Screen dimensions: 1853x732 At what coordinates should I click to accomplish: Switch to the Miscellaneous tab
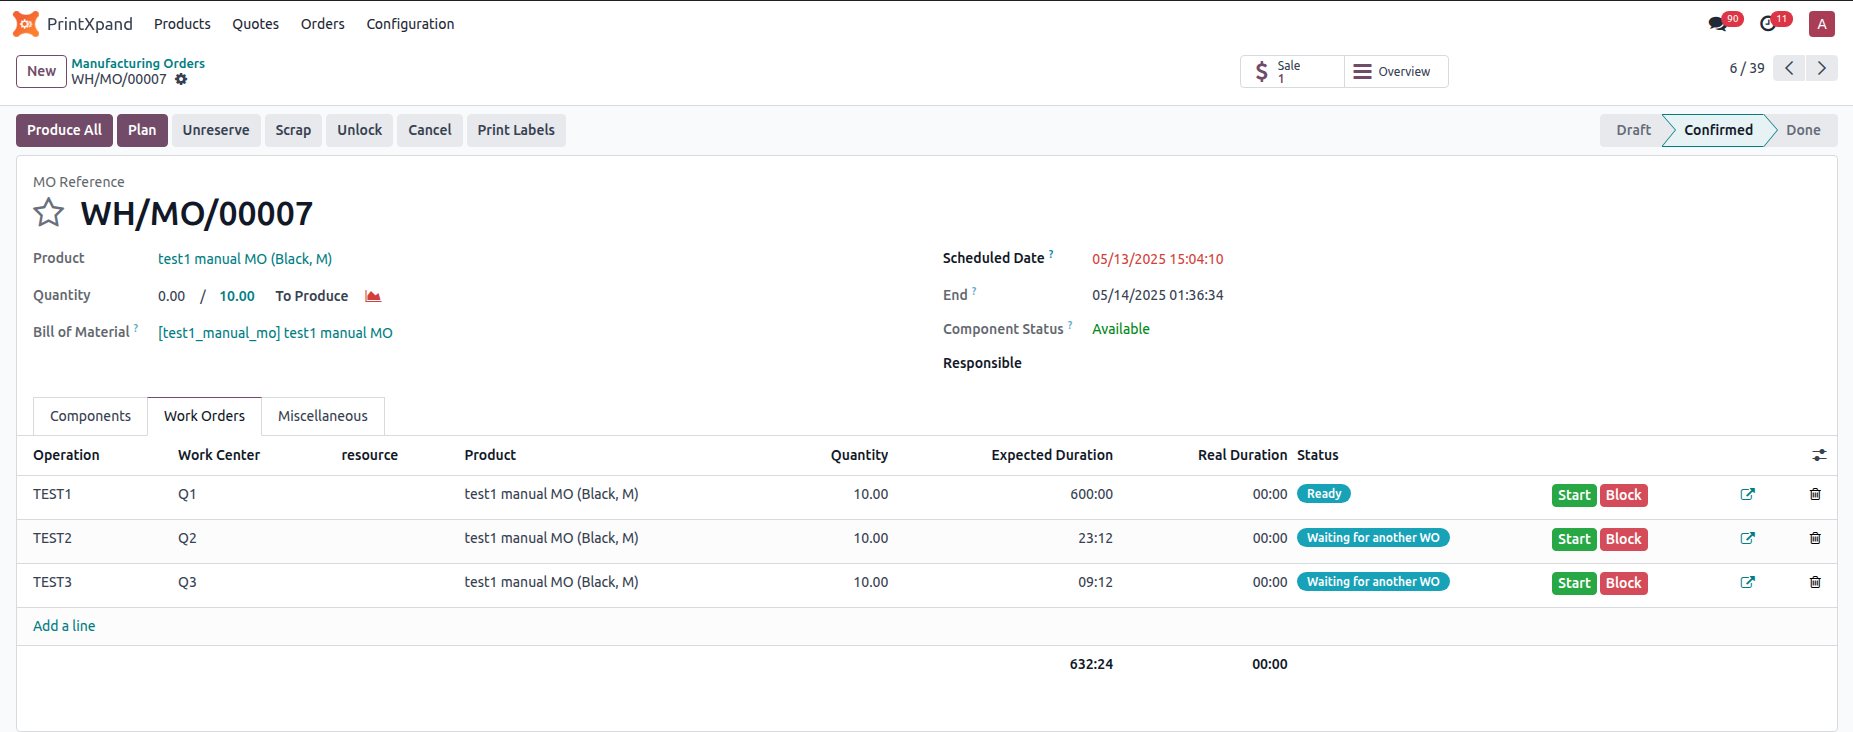point(322,416)
